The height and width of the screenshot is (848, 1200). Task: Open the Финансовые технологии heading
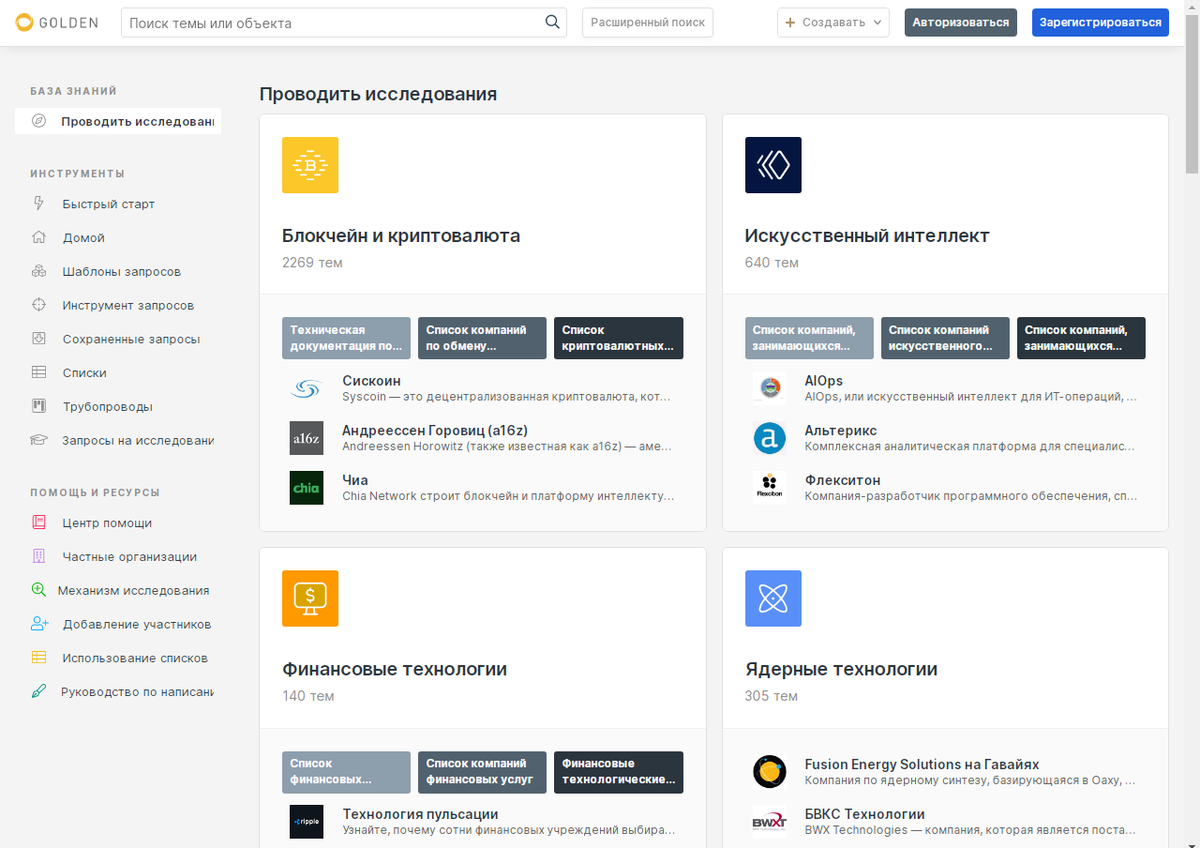[395, 669]
